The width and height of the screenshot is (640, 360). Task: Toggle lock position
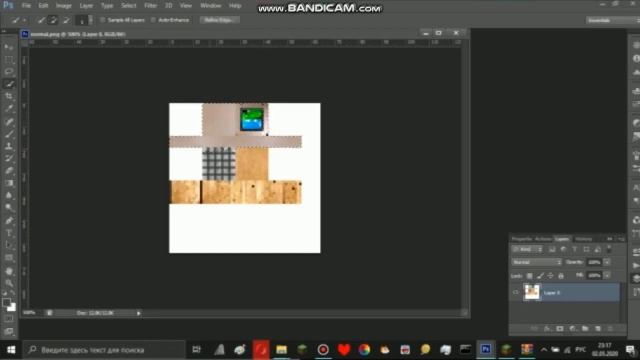(x=550, y=276)
